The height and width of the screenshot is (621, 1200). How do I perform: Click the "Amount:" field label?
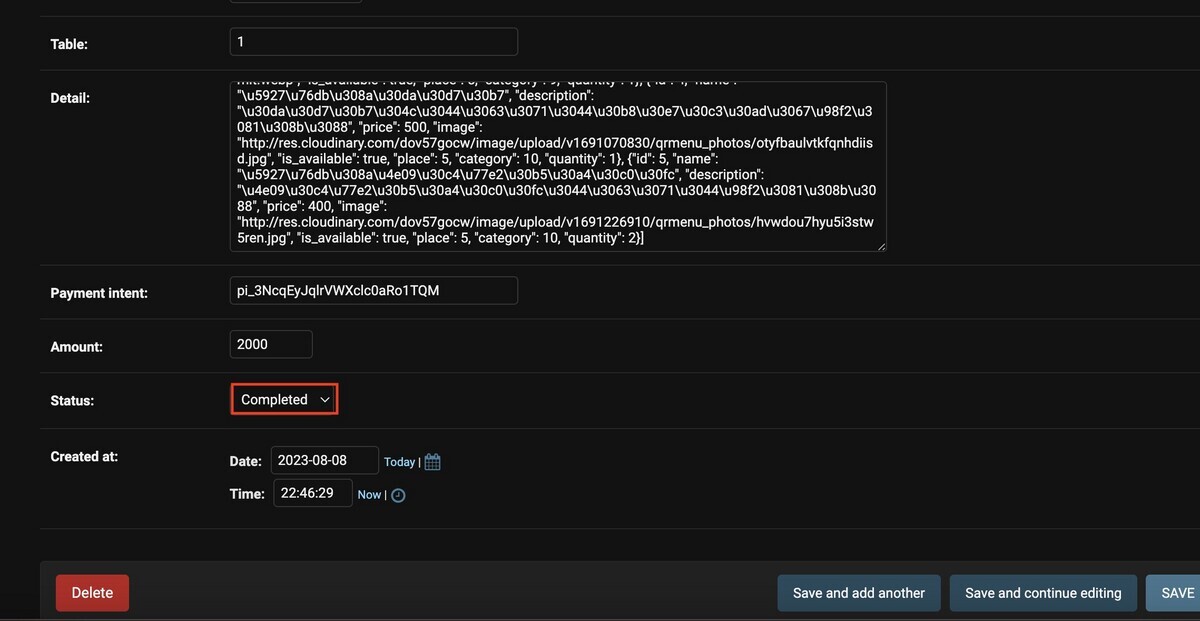(77, 347)
